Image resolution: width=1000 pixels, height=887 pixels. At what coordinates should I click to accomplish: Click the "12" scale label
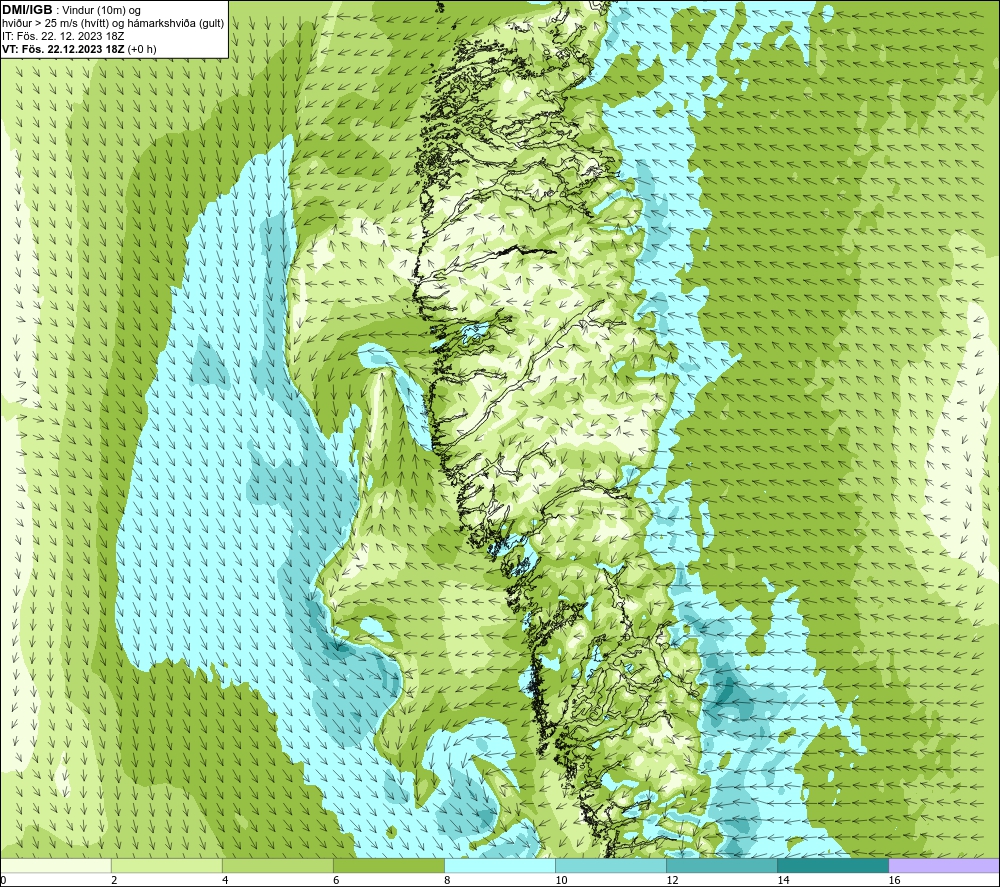click(672, 880)
